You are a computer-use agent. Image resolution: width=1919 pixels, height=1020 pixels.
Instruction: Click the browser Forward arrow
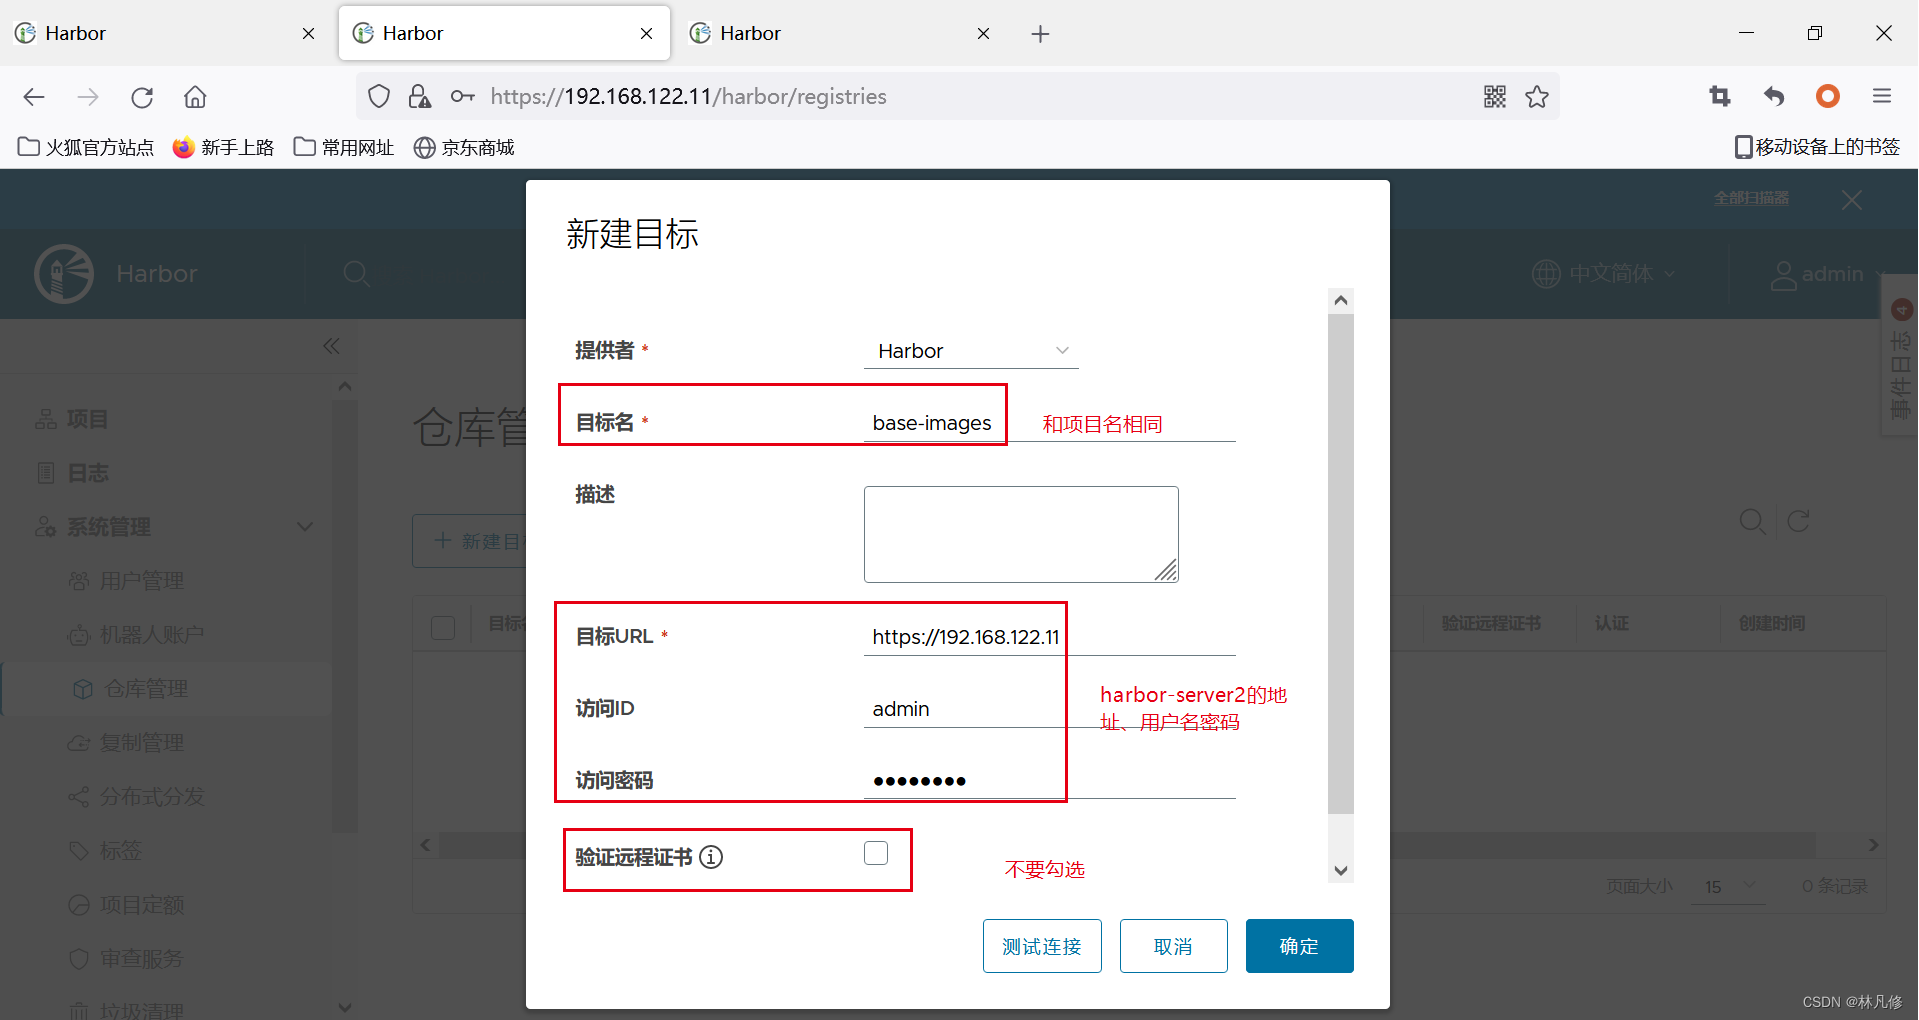(x=88, y=97)
